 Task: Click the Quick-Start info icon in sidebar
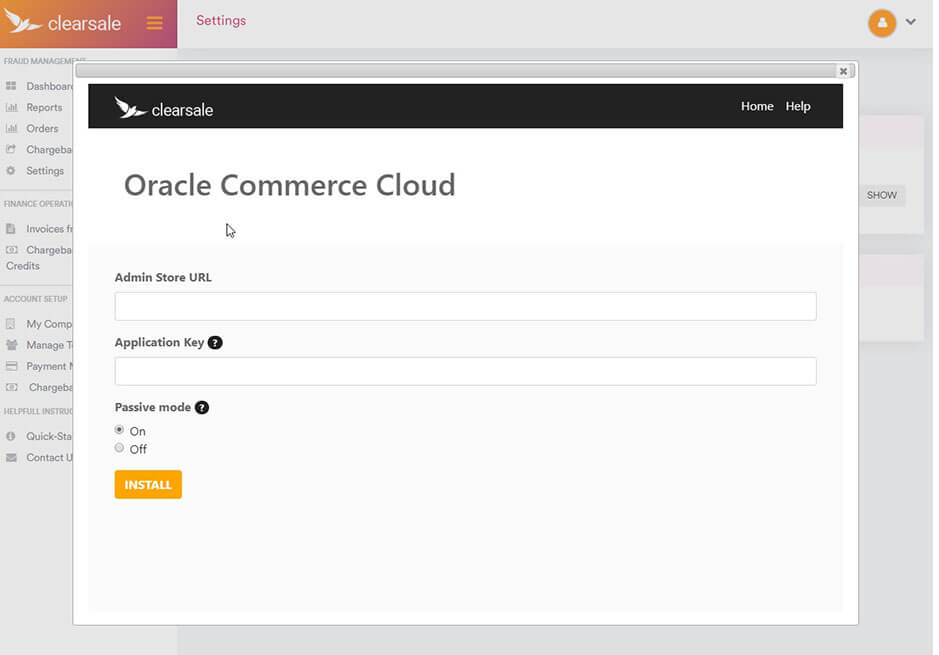point(11,436)
